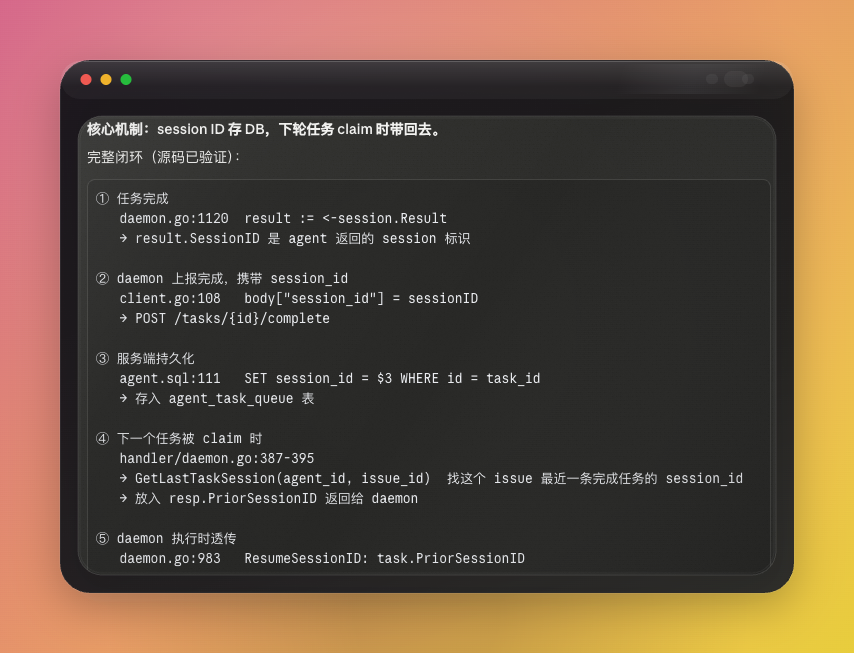This screenshot has height=653, width=854.
Task: Click the circled step ② marker
Action: pyautogui.click(x=103, y=278)
